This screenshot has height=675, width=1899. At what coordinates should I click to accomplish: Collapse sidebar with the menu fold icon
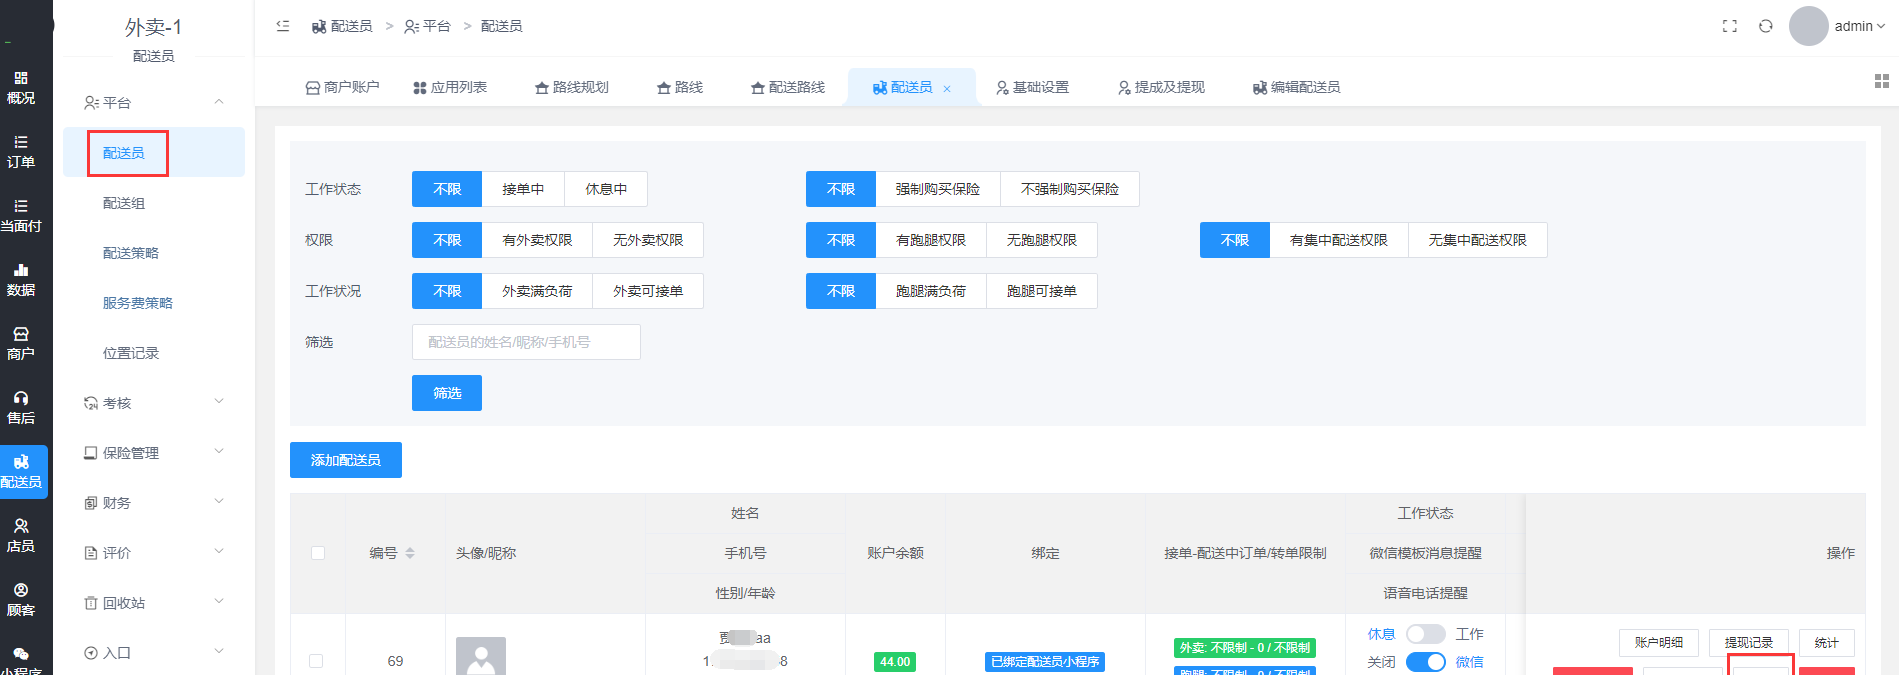tap(283, 26)
